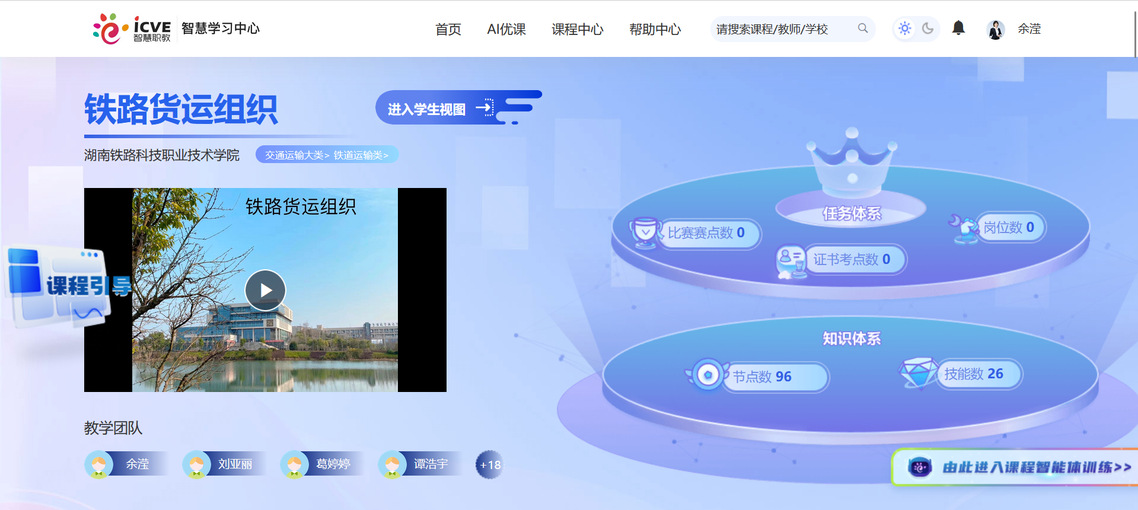Click the 岗位数 wrench icon
This screenshot has height=510, width=1138.
[965, 229]
